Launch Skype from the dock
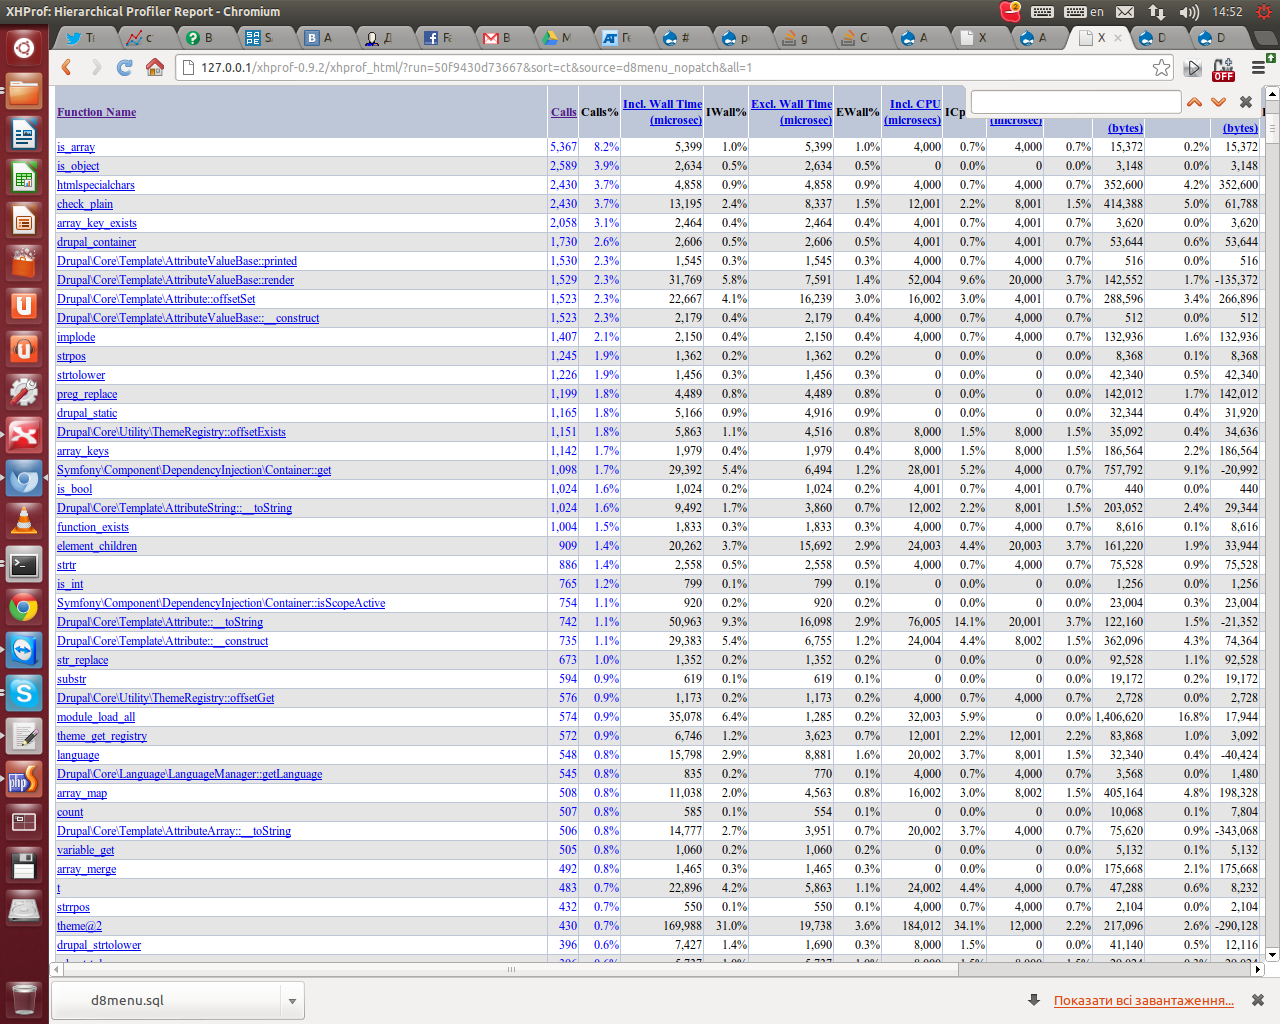Viewport: 1280px width, 1024px height. pyautogui.click(x=24, y=693)
